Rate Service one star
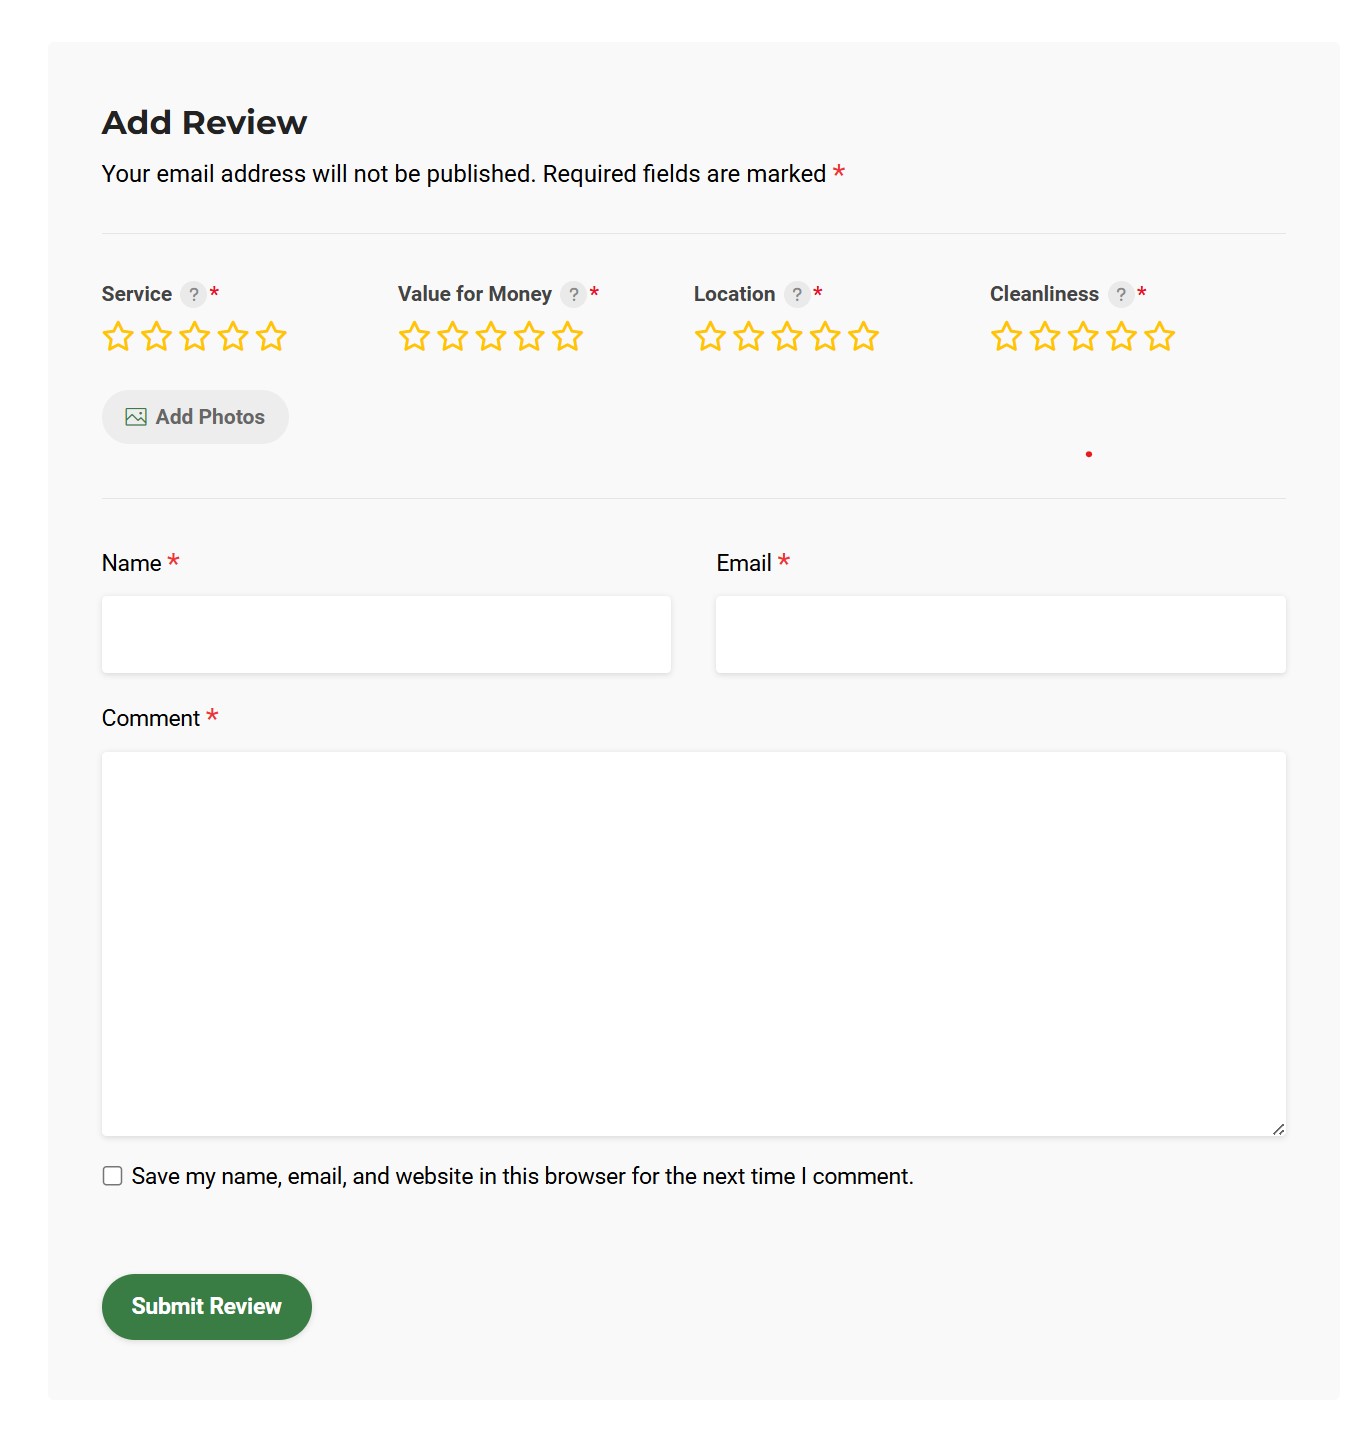 pyautogui.click(x=118, y=337)
